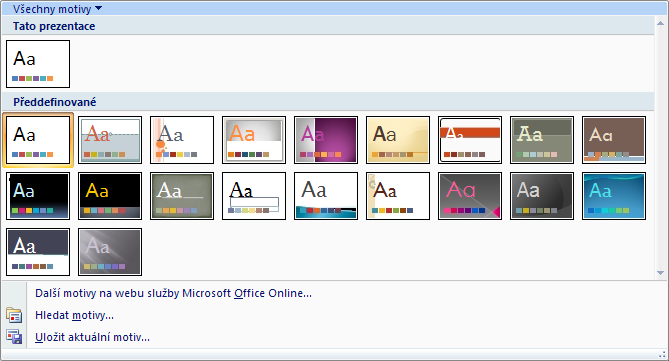
Task: Choose the olive green gray theme
Action: click(542, 140)
